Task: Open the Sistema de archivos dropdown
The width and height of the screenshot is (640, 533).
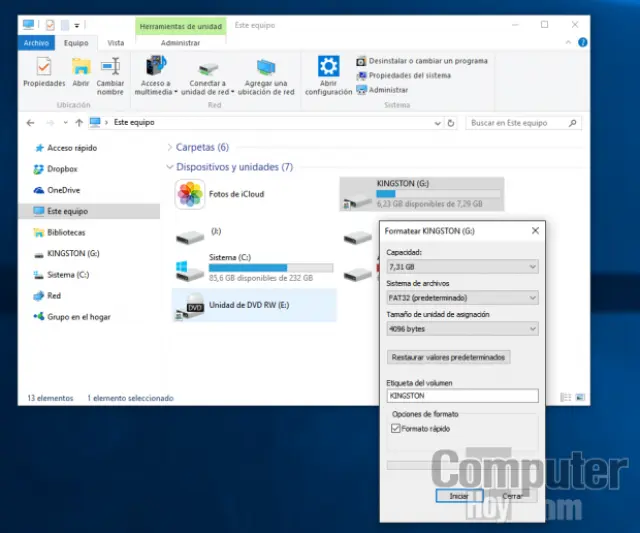Action: (x=462, y=297)
